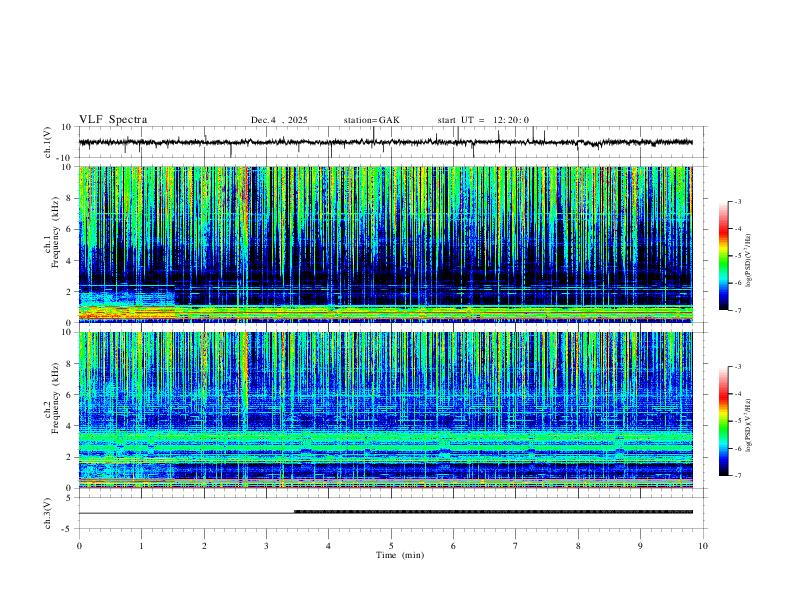
Task: Click the "5" tick on ch.3(V) axis
Action: tap(70, 497)
